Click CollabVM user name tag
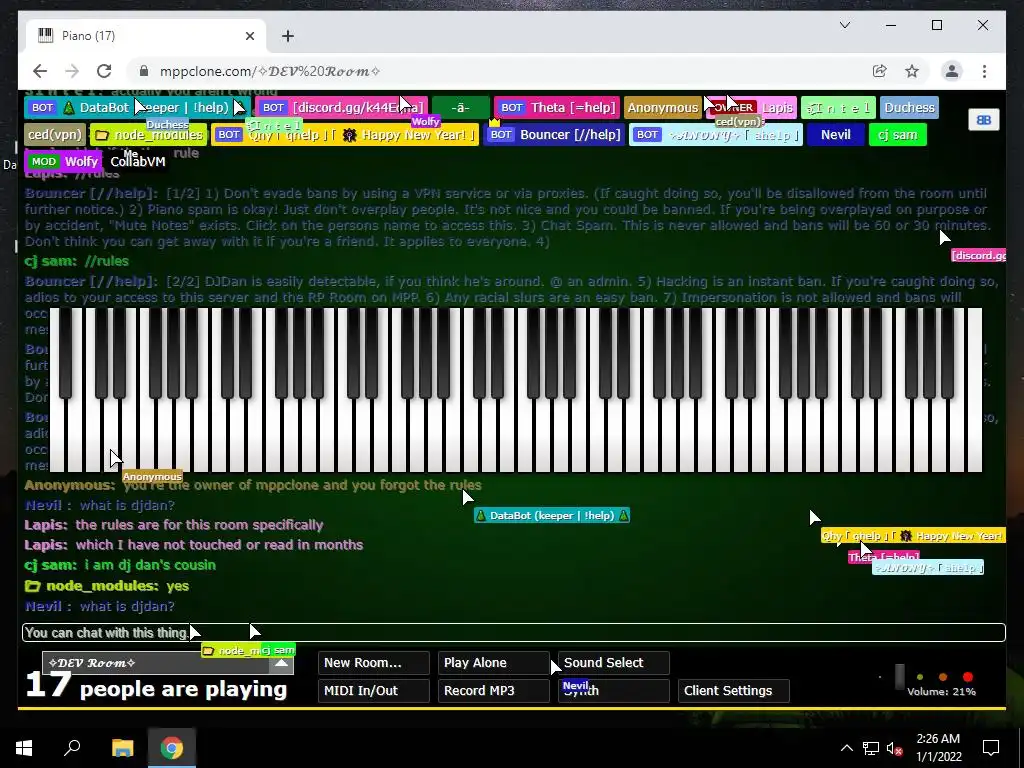Screen dimensions: 1024x768 [137, 161]
